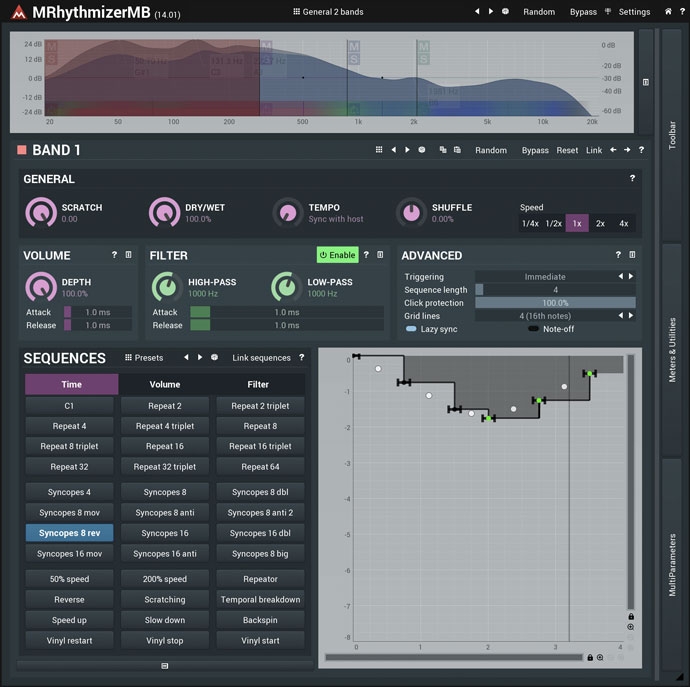
Task: Click the vertical zoom magnifier icon on graph
Action: (x=631, y=628)
